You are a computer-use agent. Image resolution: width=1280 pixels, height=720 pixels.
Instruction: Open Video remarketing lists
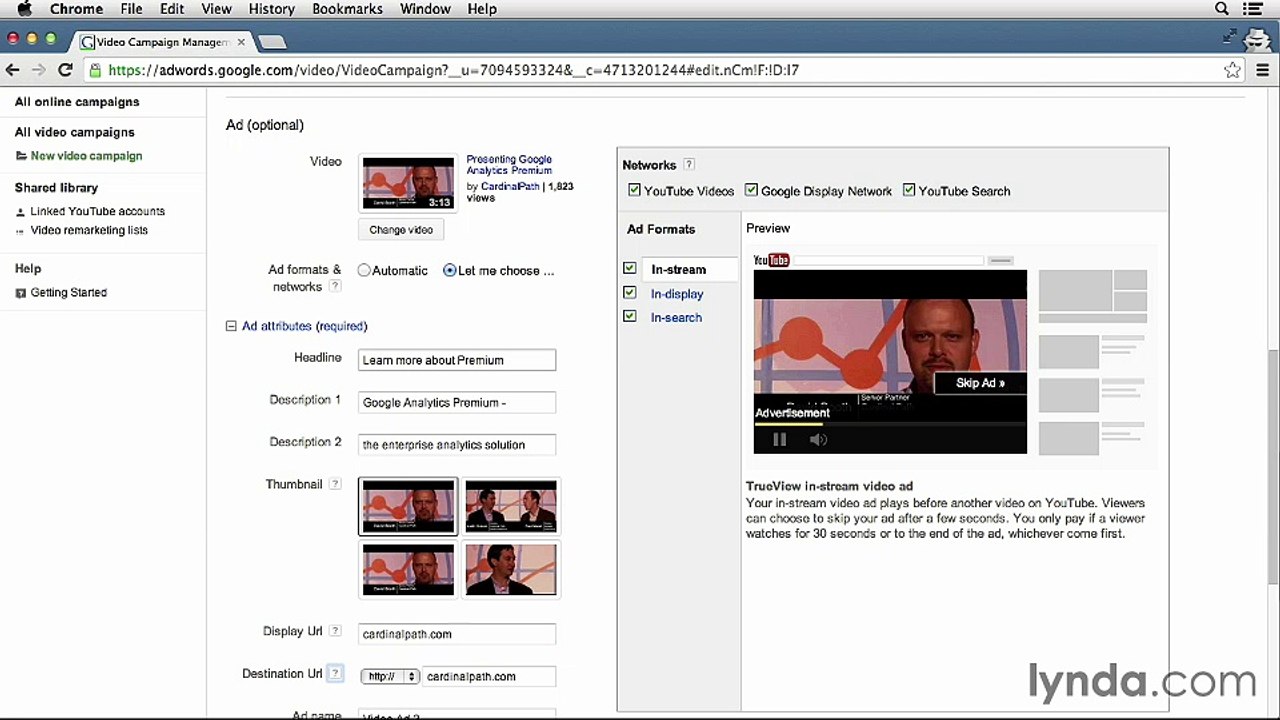pos(89,230)
